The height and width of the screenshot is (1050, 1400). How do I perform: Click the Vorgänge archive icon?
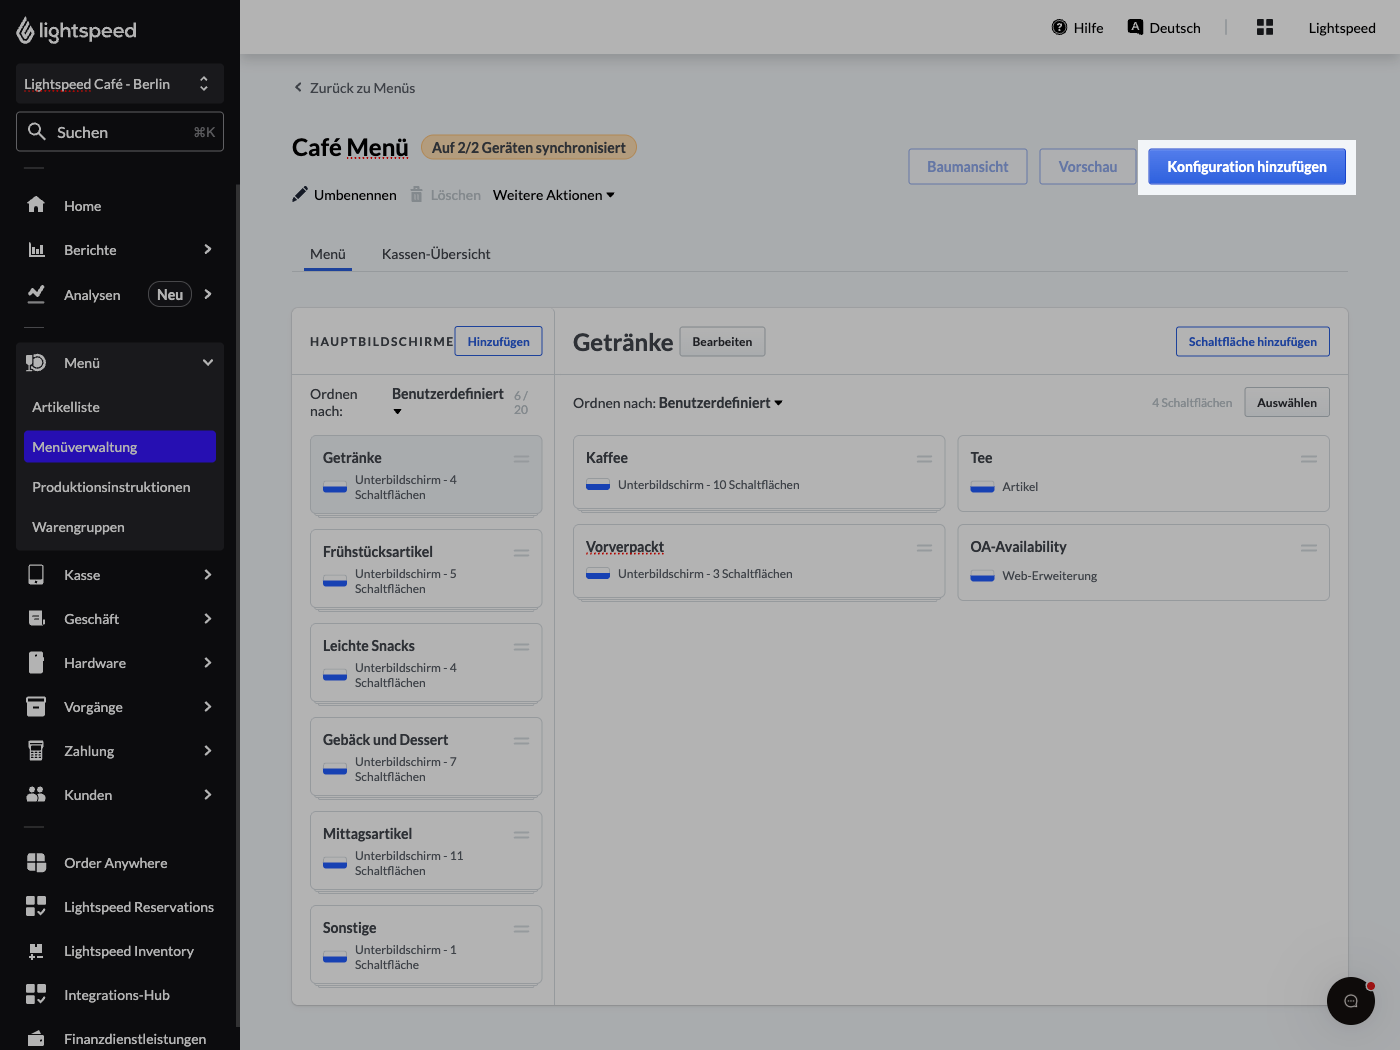[x=36, y=706]
